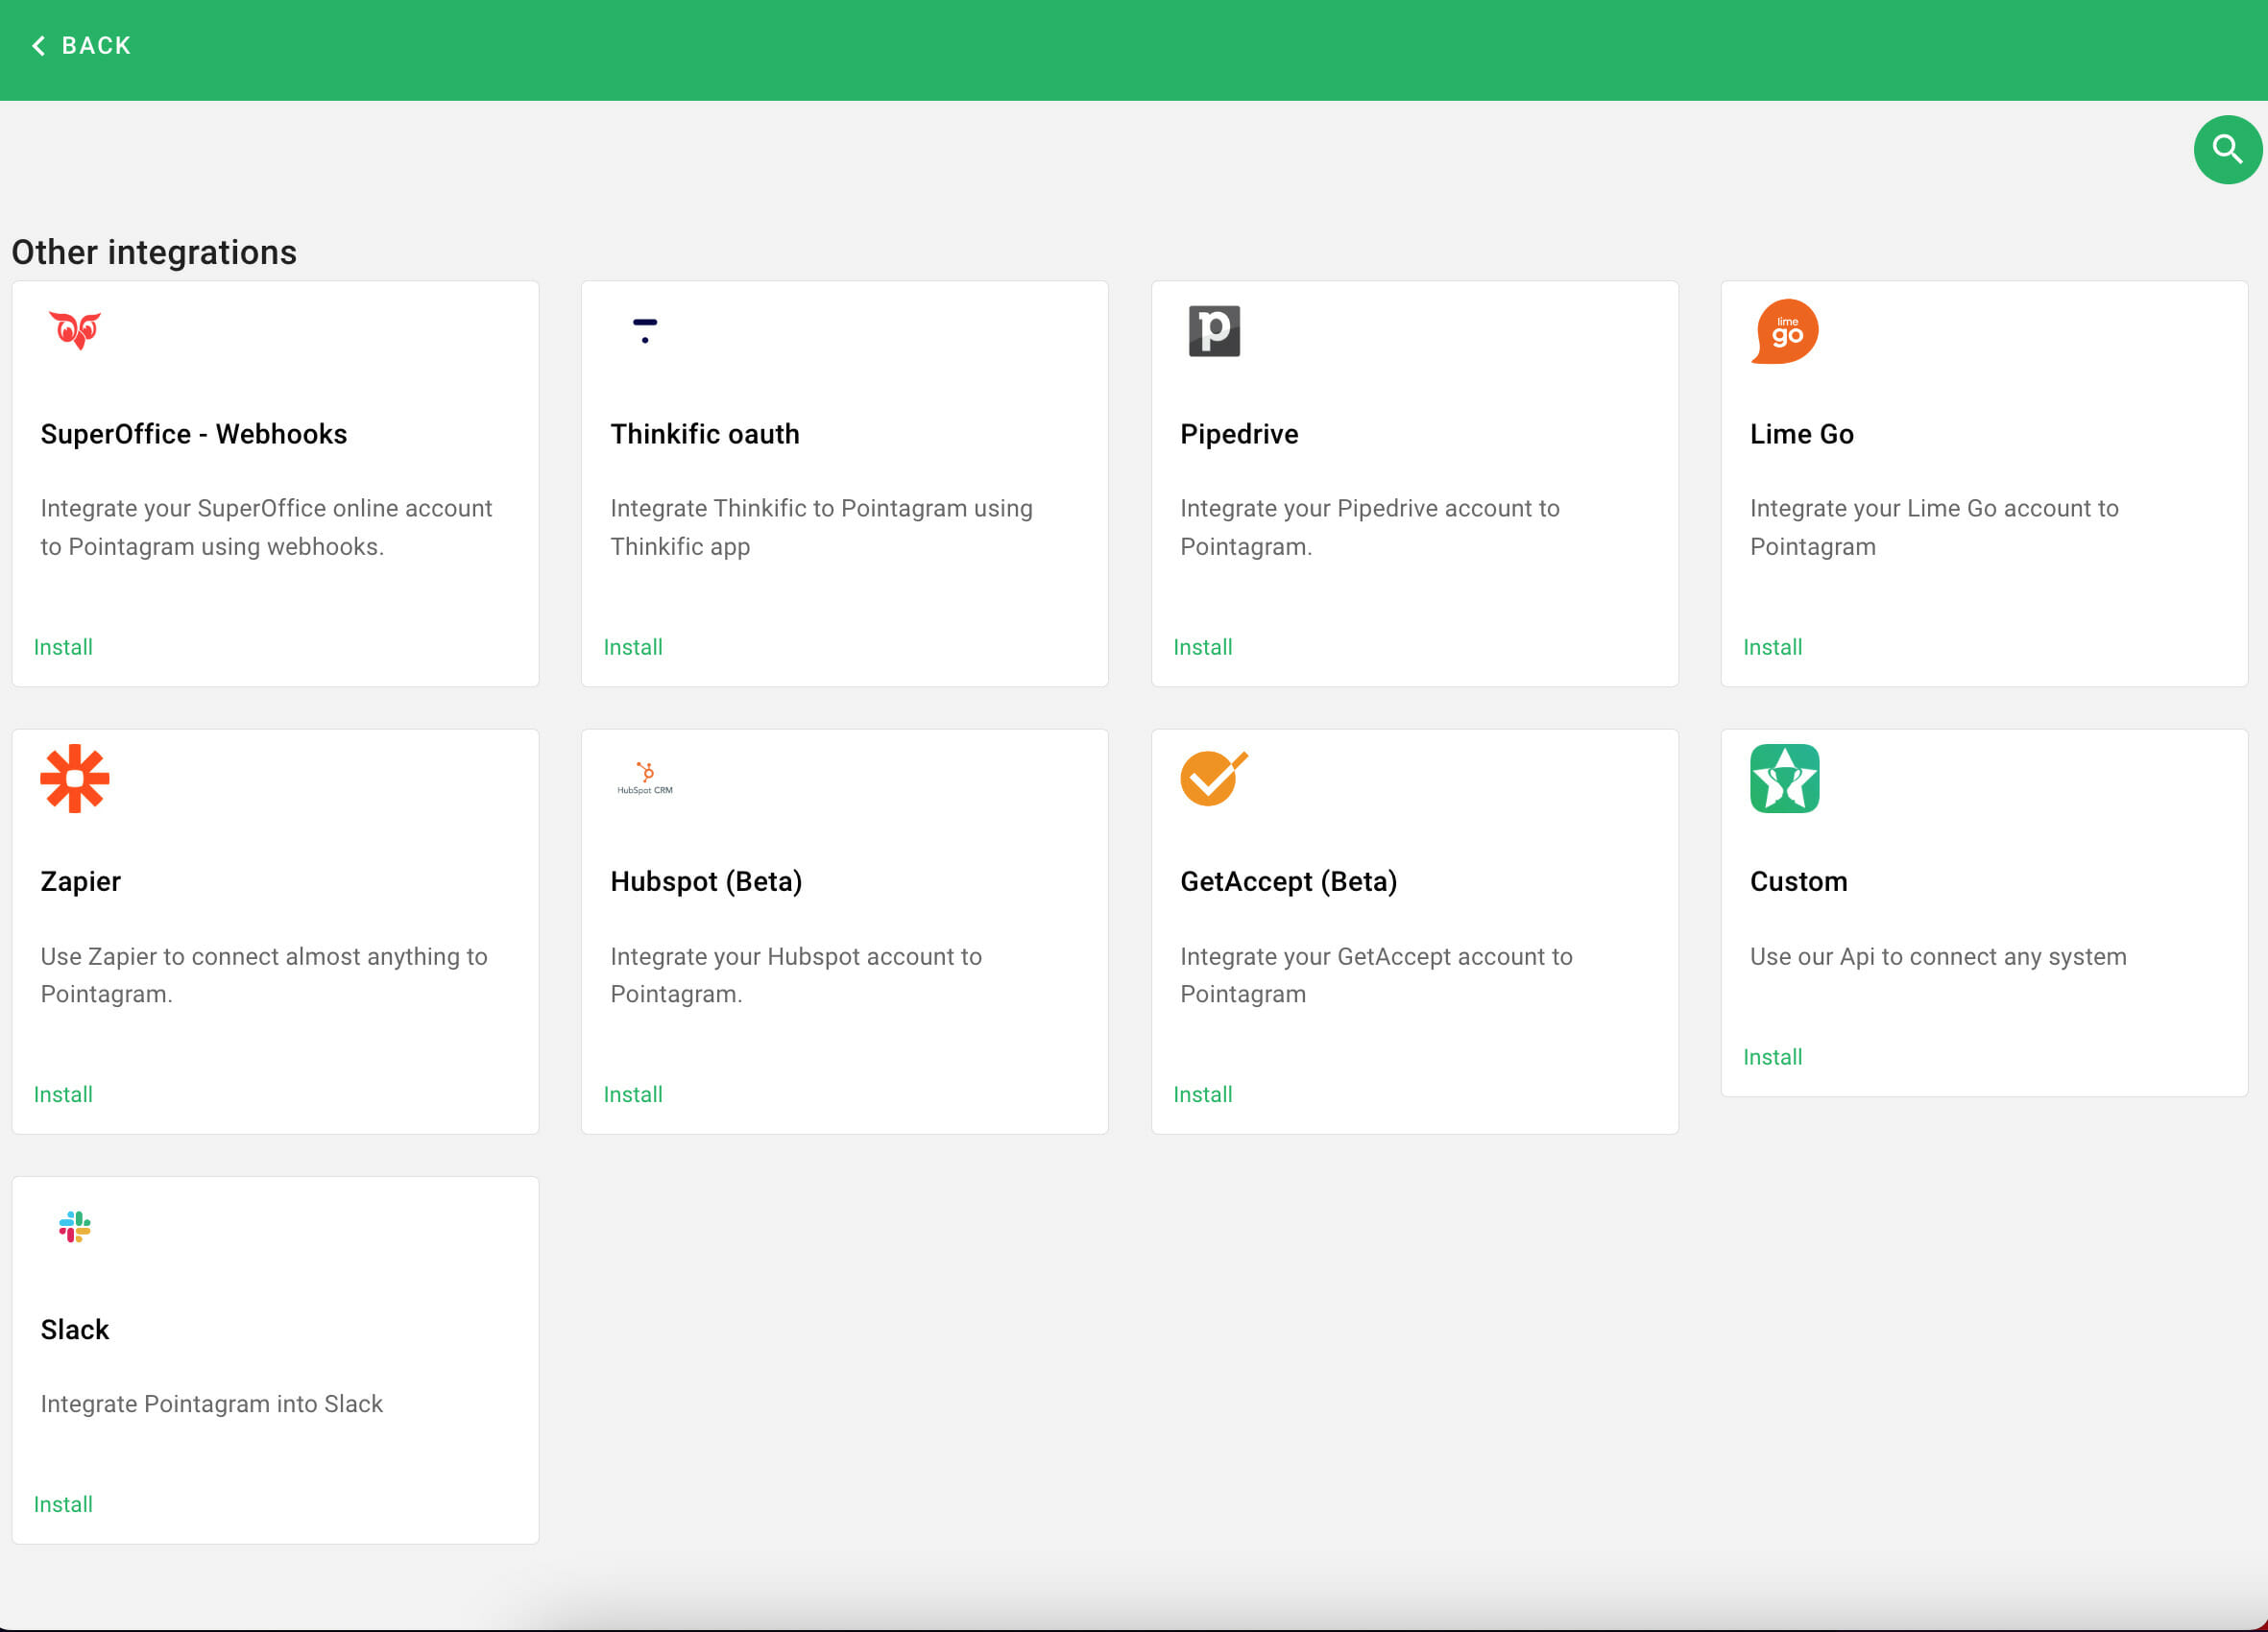Click the SuperOffice owl icon

click(75, 332)
